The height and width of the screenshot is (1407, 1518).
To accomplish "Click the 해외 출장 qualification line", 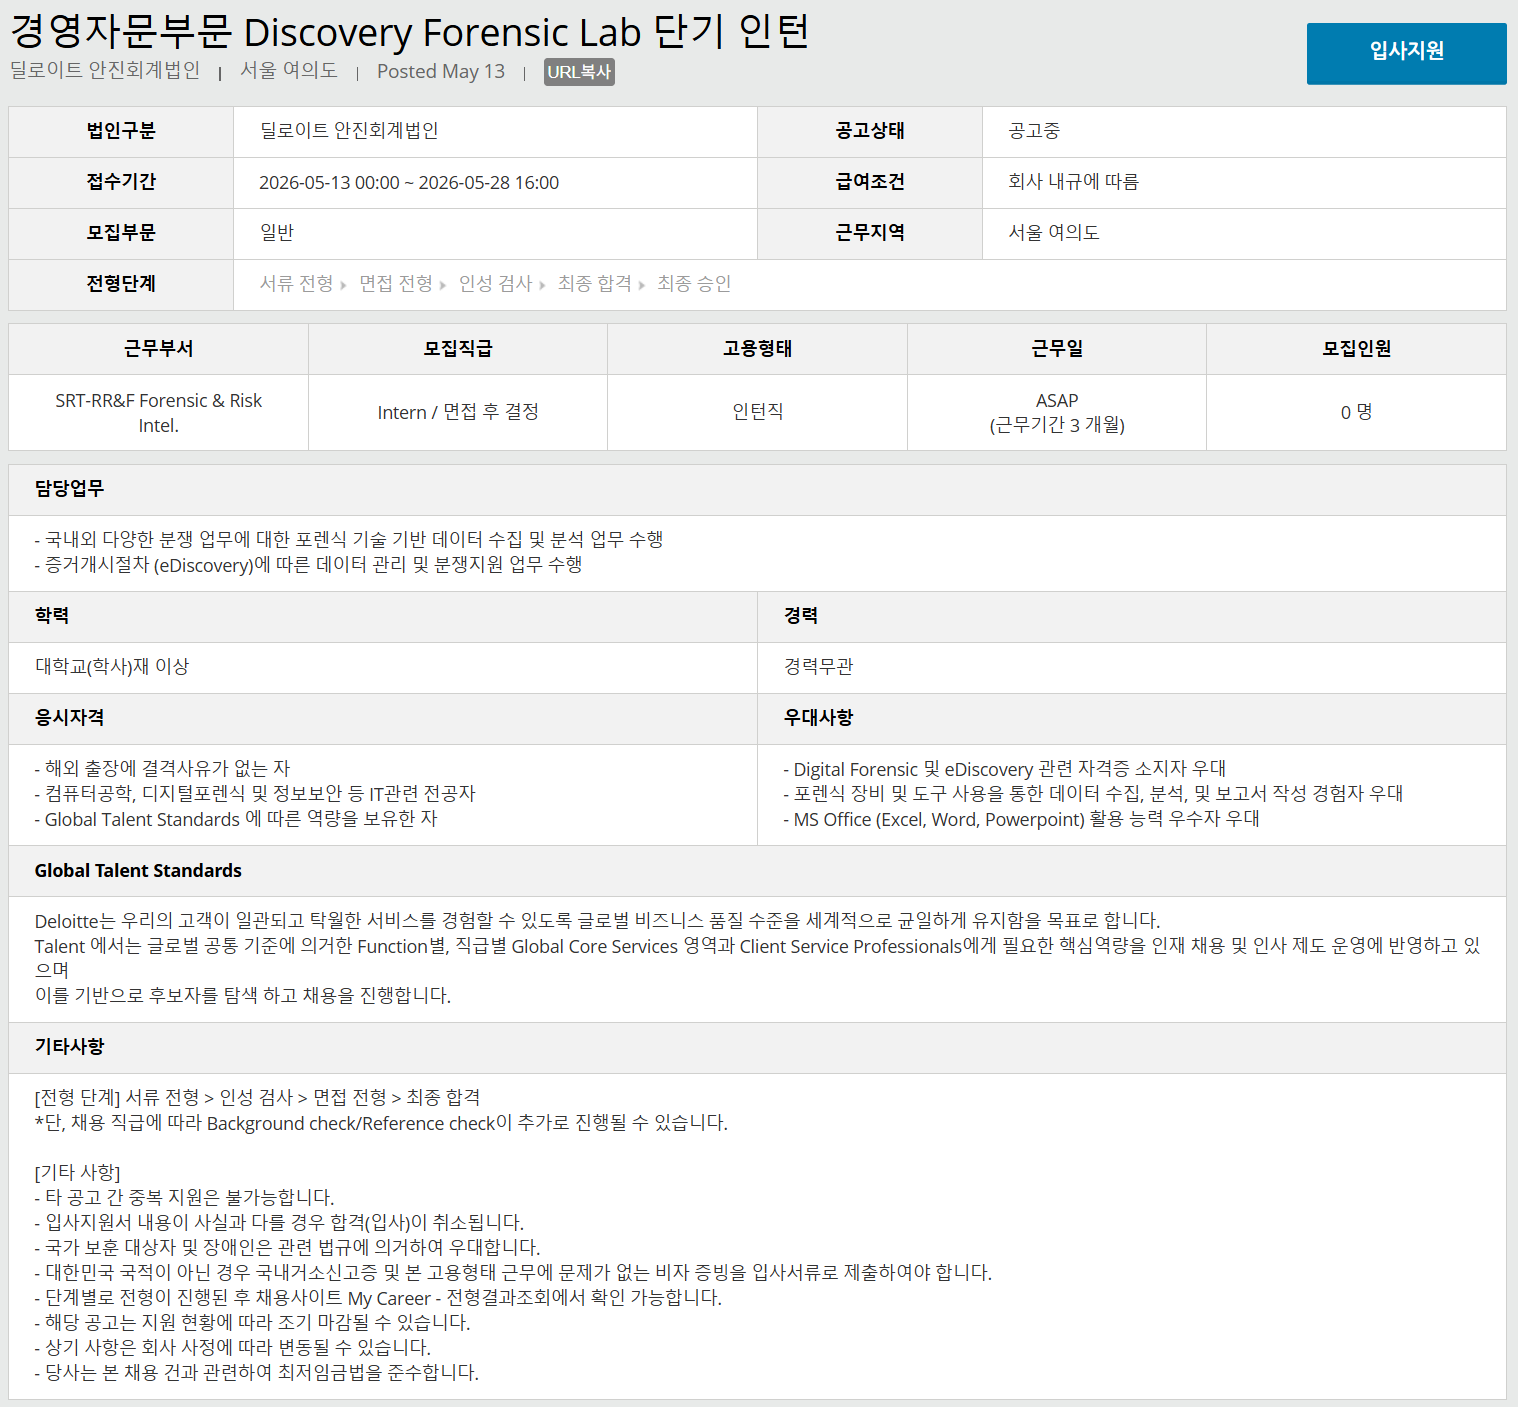I will tap(162, 769).
